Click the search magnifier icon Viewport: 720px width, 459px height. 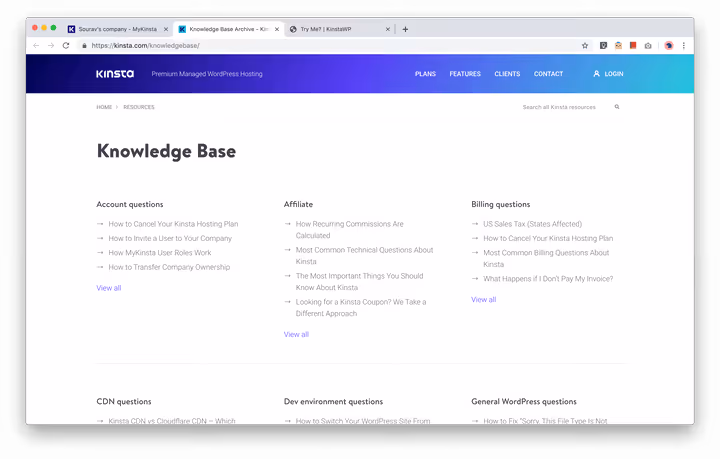(x=617, y=106)
